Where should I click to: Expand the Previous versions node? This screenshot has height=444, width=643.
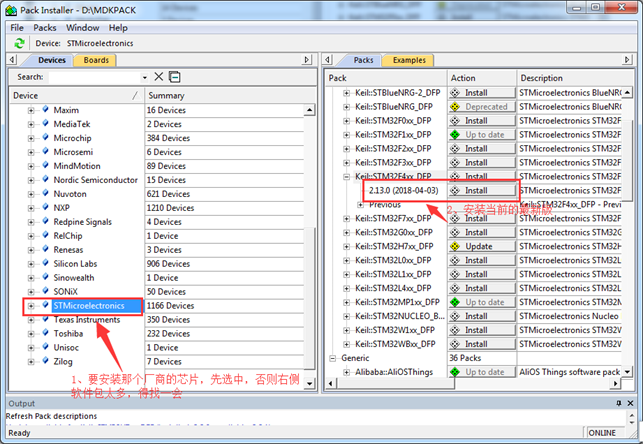pos(360,205)
